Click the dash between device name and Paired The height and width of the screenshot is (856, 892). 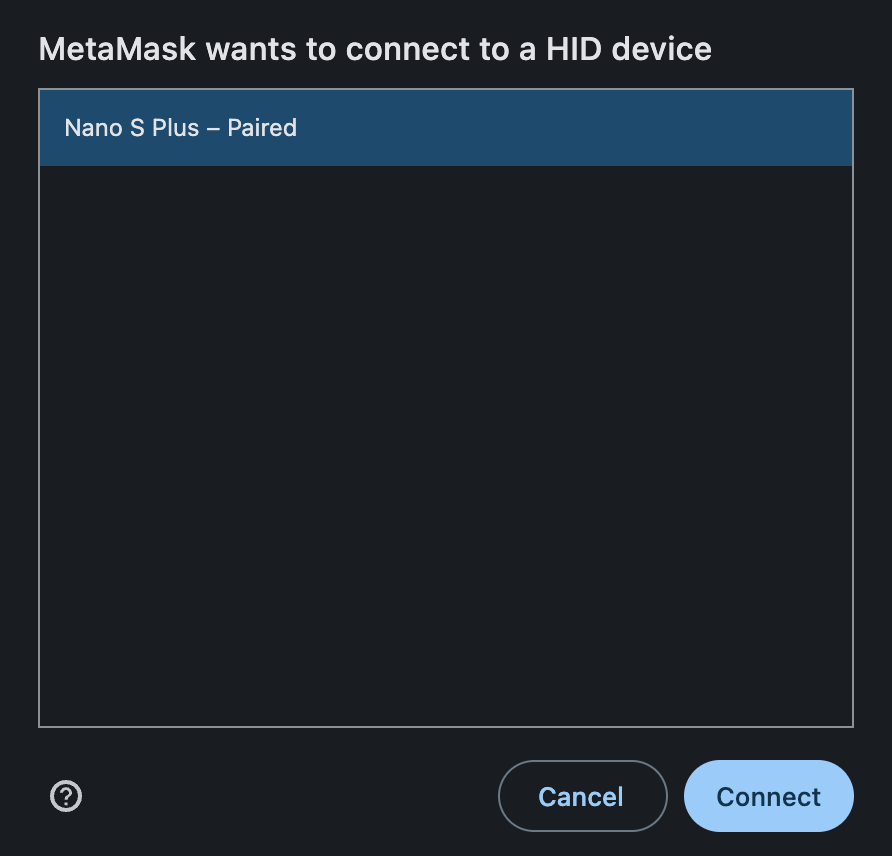tap(213, 128)
